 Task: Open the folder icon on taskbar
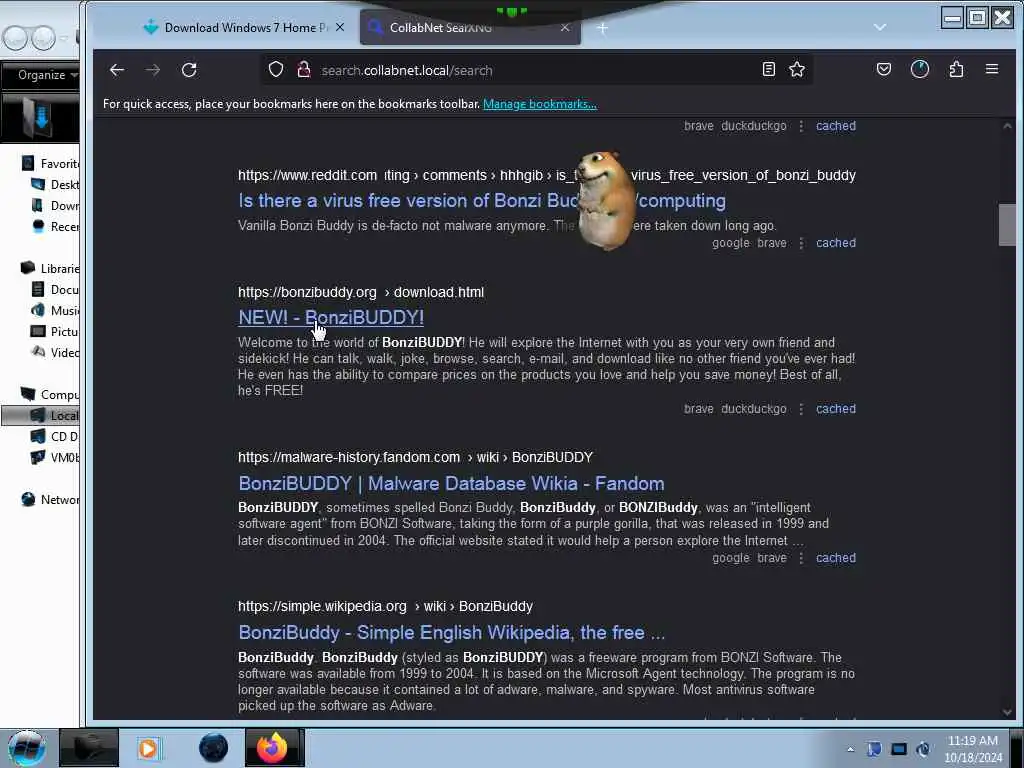pyautogui.click(x=89, y=748)
